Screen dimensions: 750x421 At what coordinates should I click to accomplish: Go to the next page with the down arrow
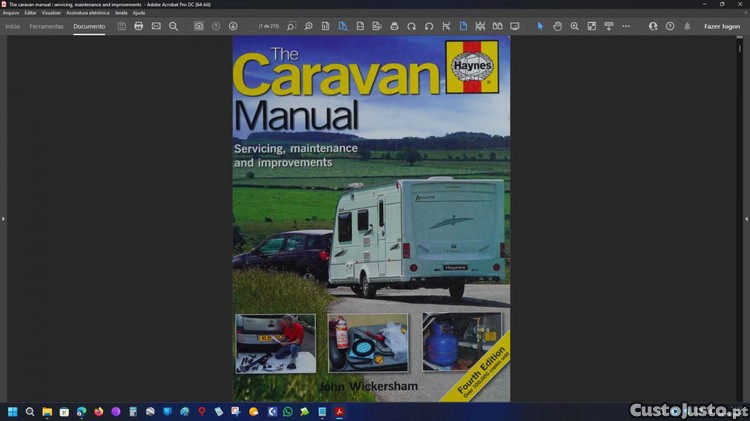click(233, 26)
